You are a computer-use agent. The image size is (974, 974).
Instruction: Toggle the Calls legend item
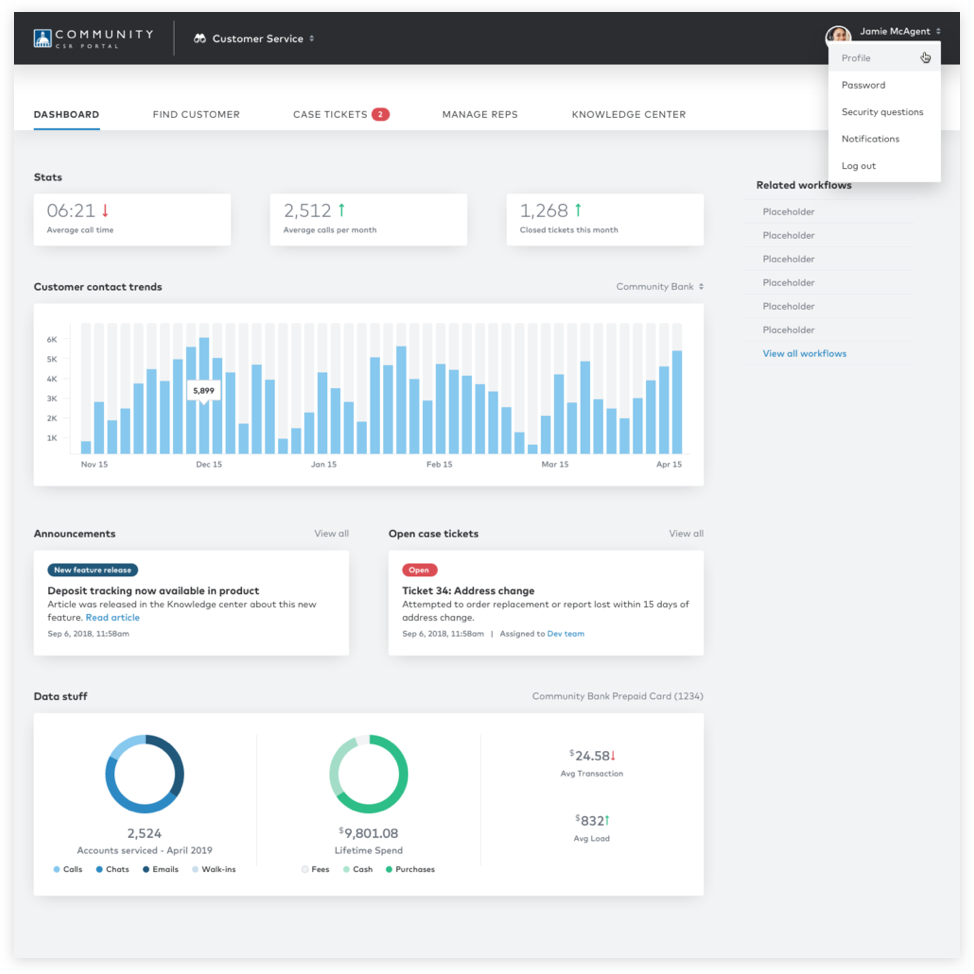[67, 869]
